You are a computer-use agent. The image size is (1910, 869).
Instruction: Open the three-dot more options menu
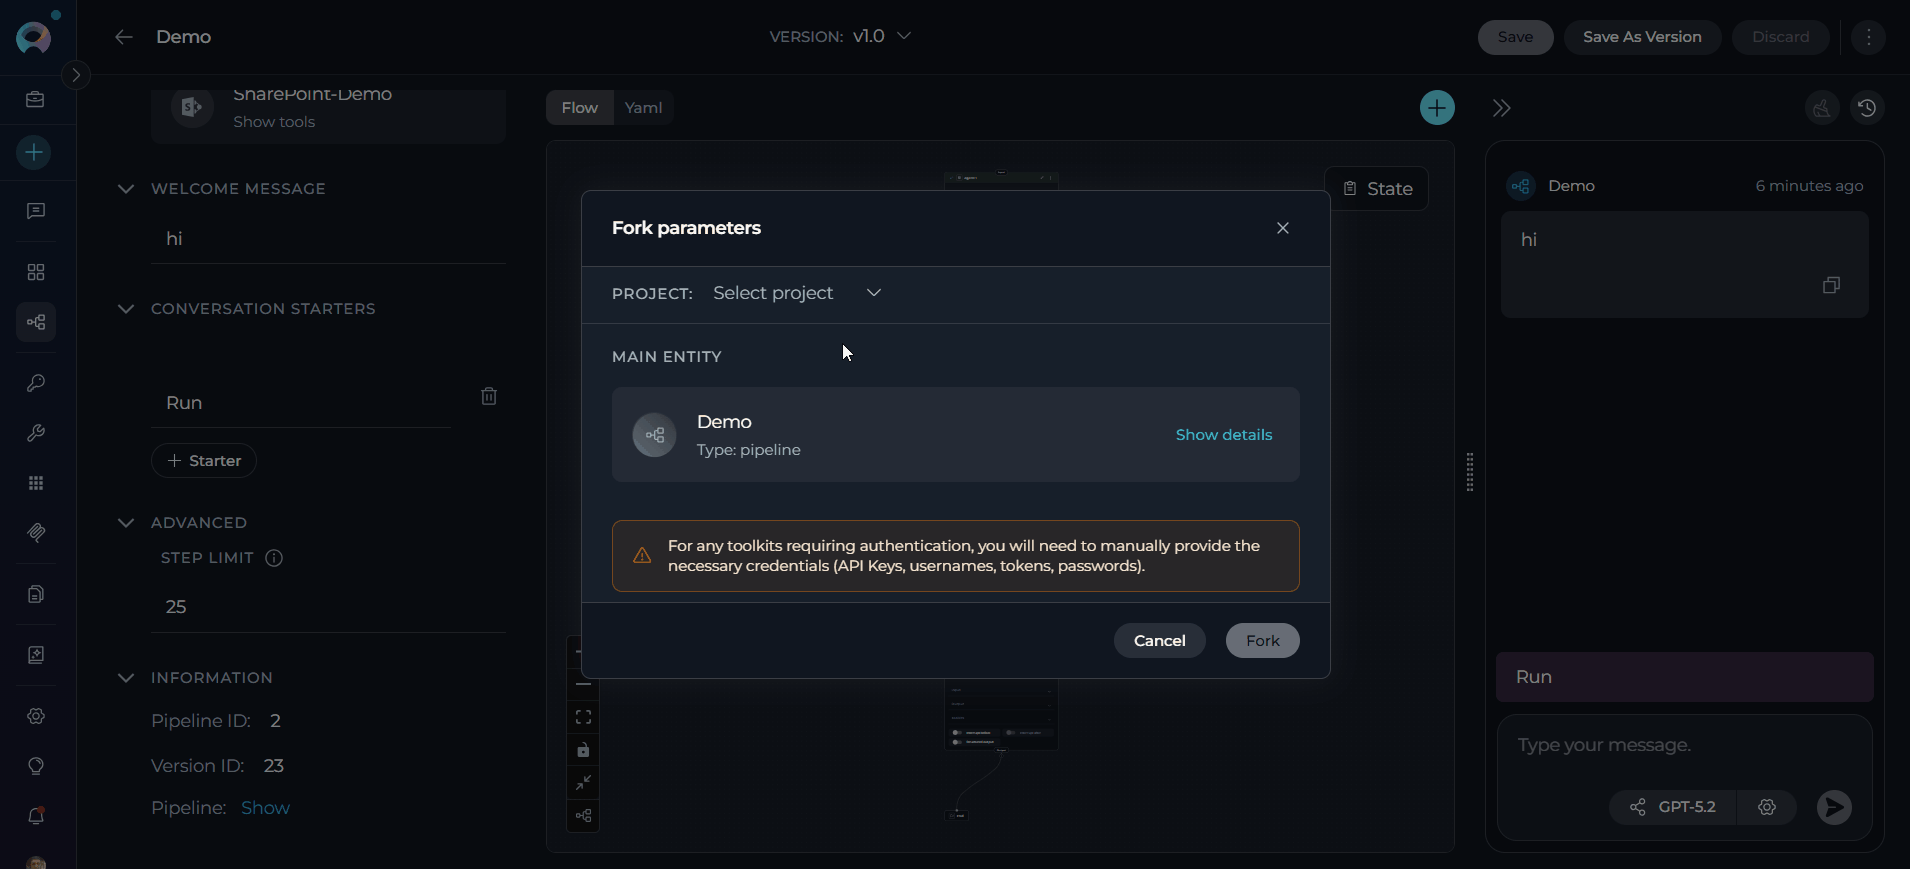coord(1868,37)
